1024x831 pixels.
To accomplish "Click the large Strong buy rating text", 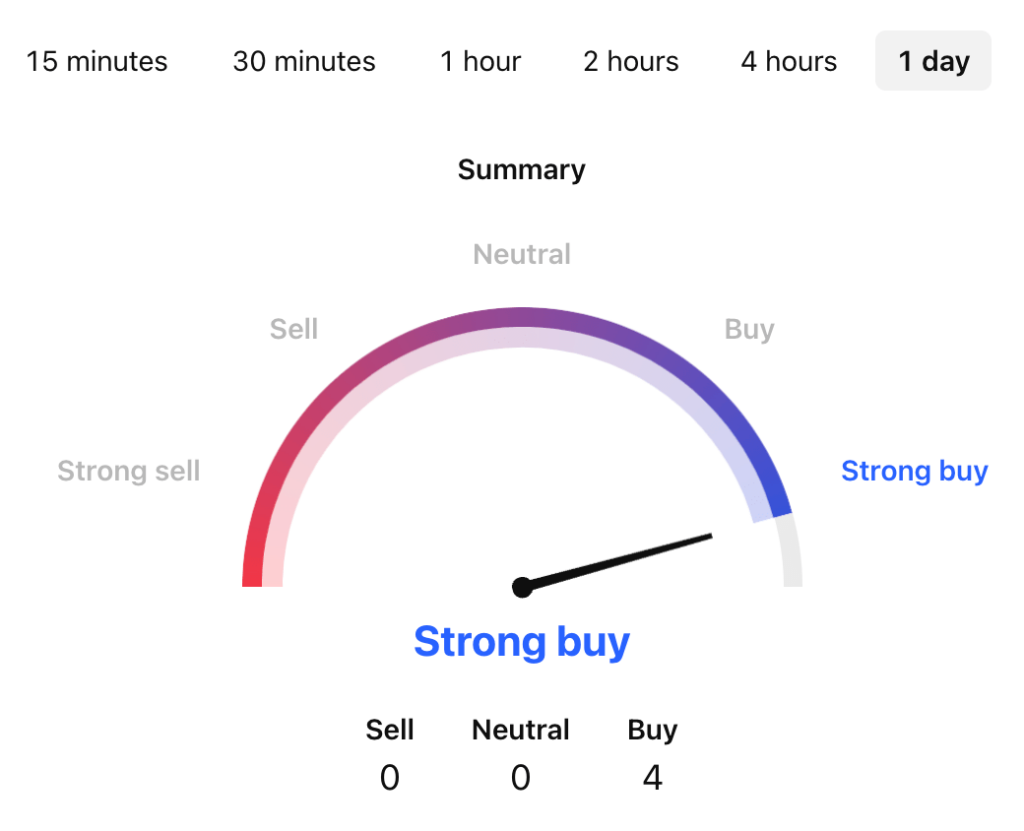I will [521, 642].
